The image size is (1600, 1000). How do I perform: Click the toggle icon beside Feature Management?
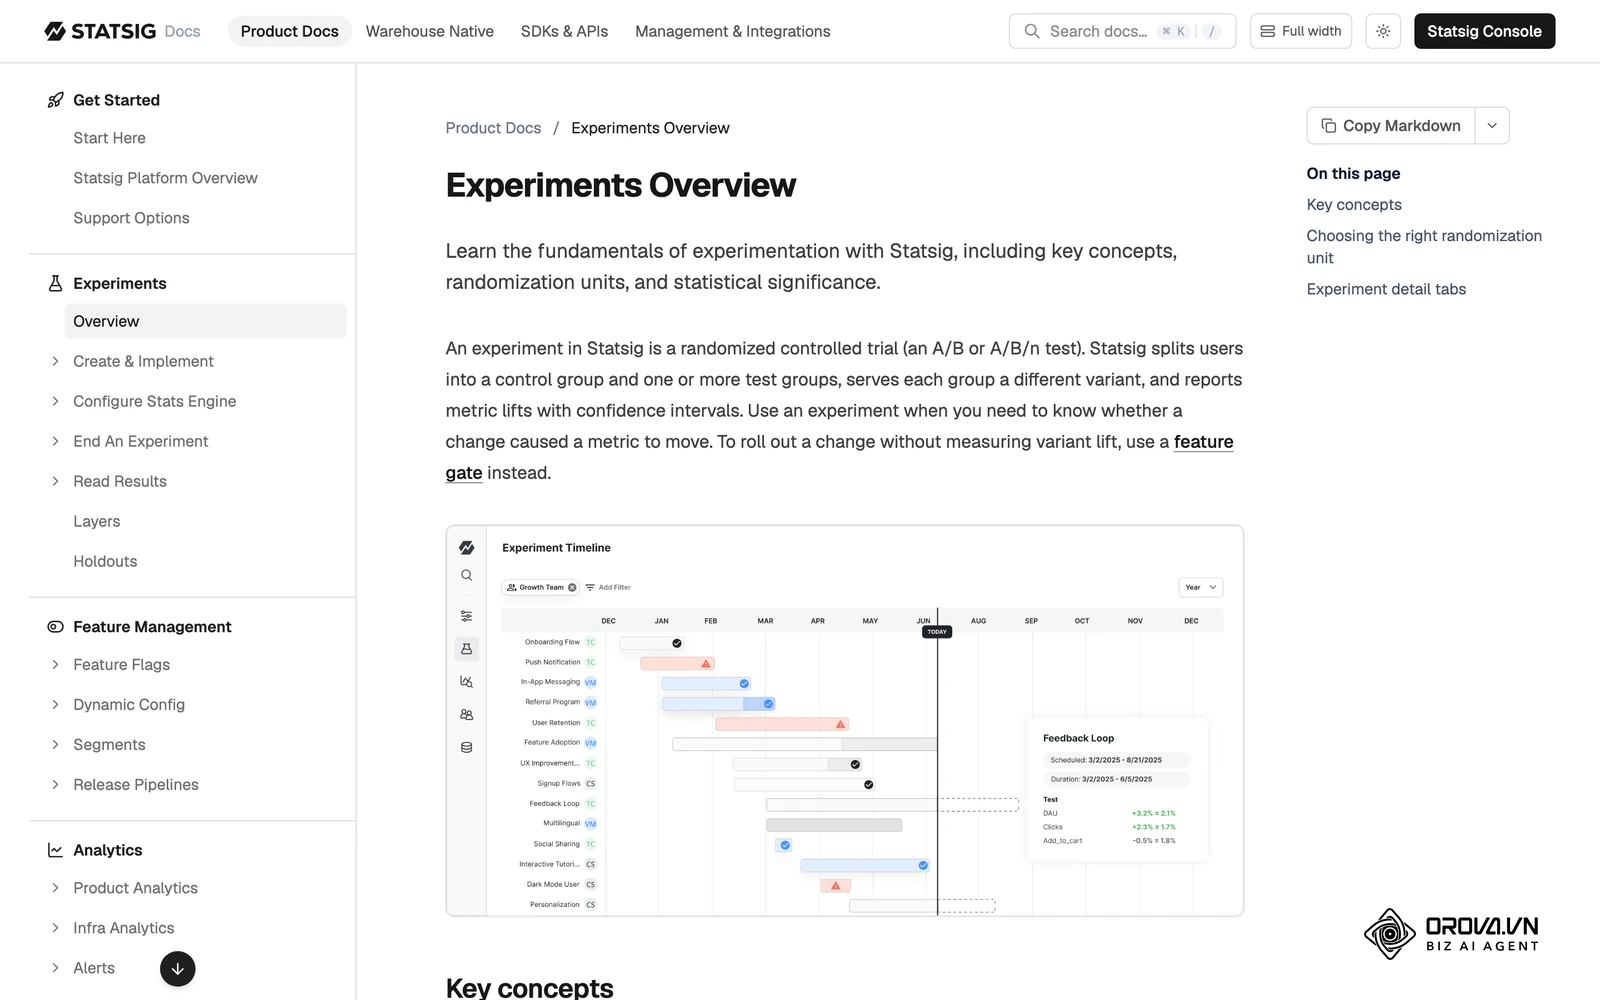point(55,627)
